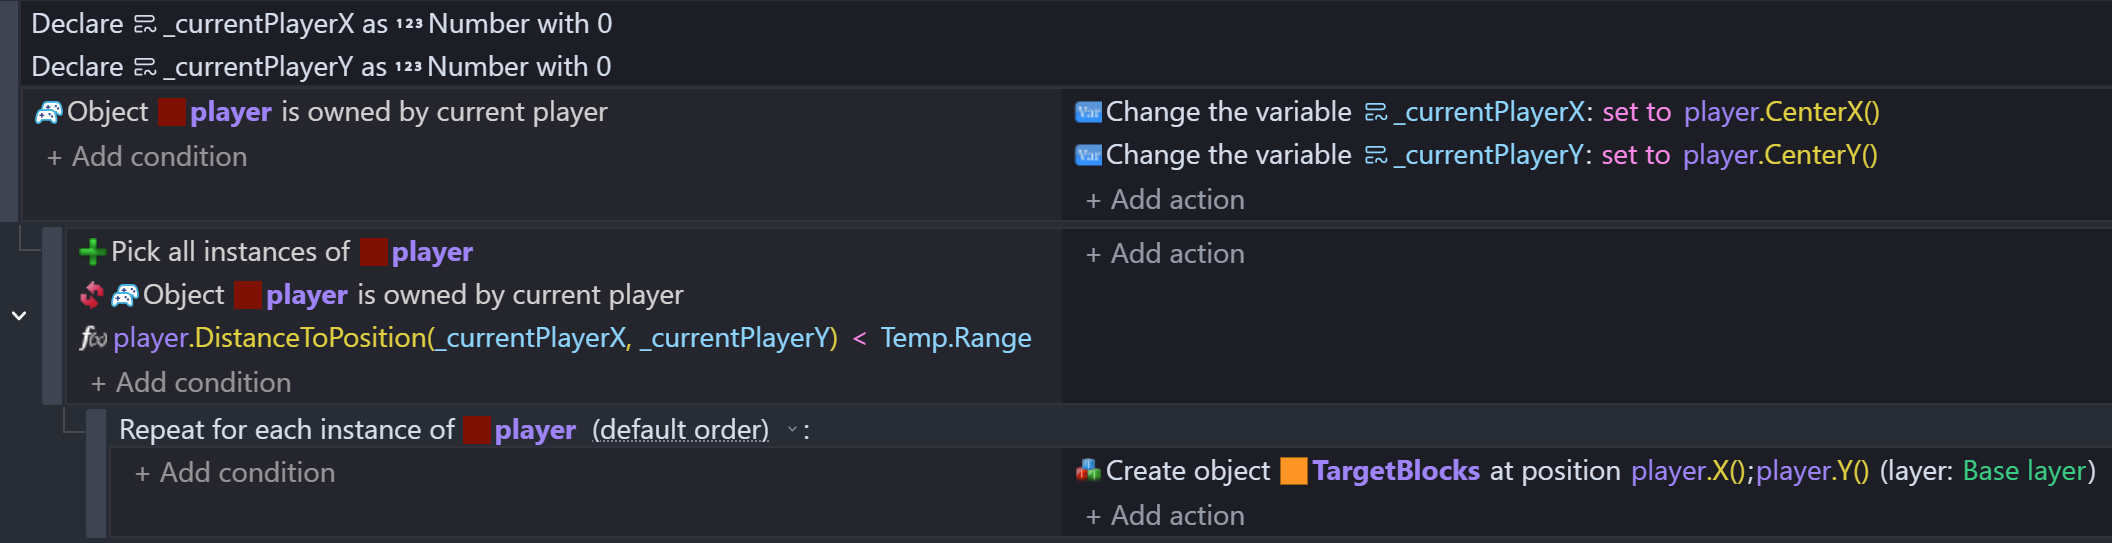Click the multiplayer icon in the first condition
Viewport: 2112px width, 543px height.
click(x=48, y=113)
